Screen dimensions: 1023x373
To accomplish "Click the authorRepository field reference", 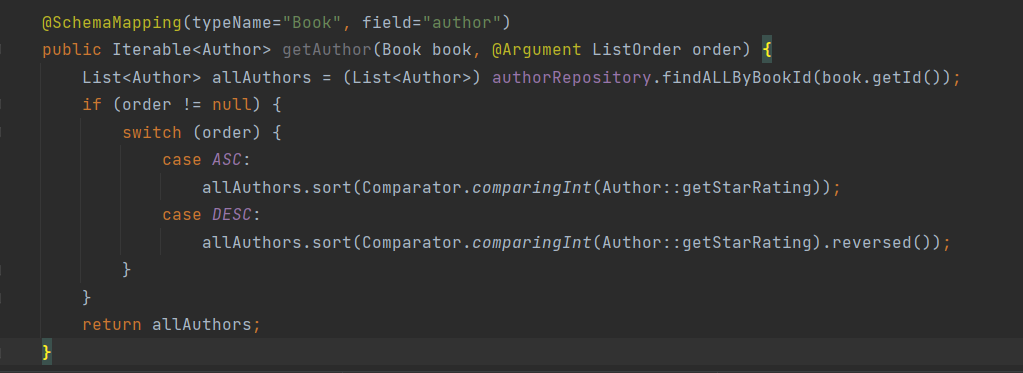I will coord(572,78).
